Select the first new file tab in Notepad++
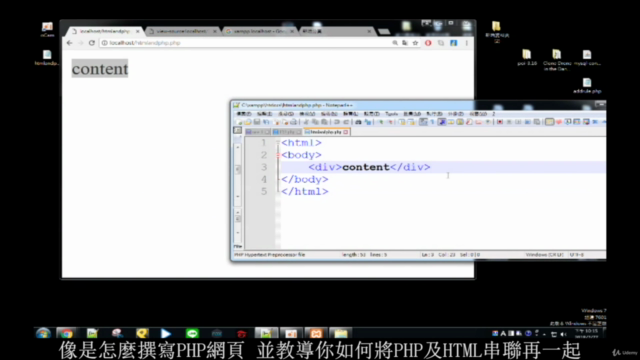640x360 pixels. pyautogui.click(x=258, y=132)
